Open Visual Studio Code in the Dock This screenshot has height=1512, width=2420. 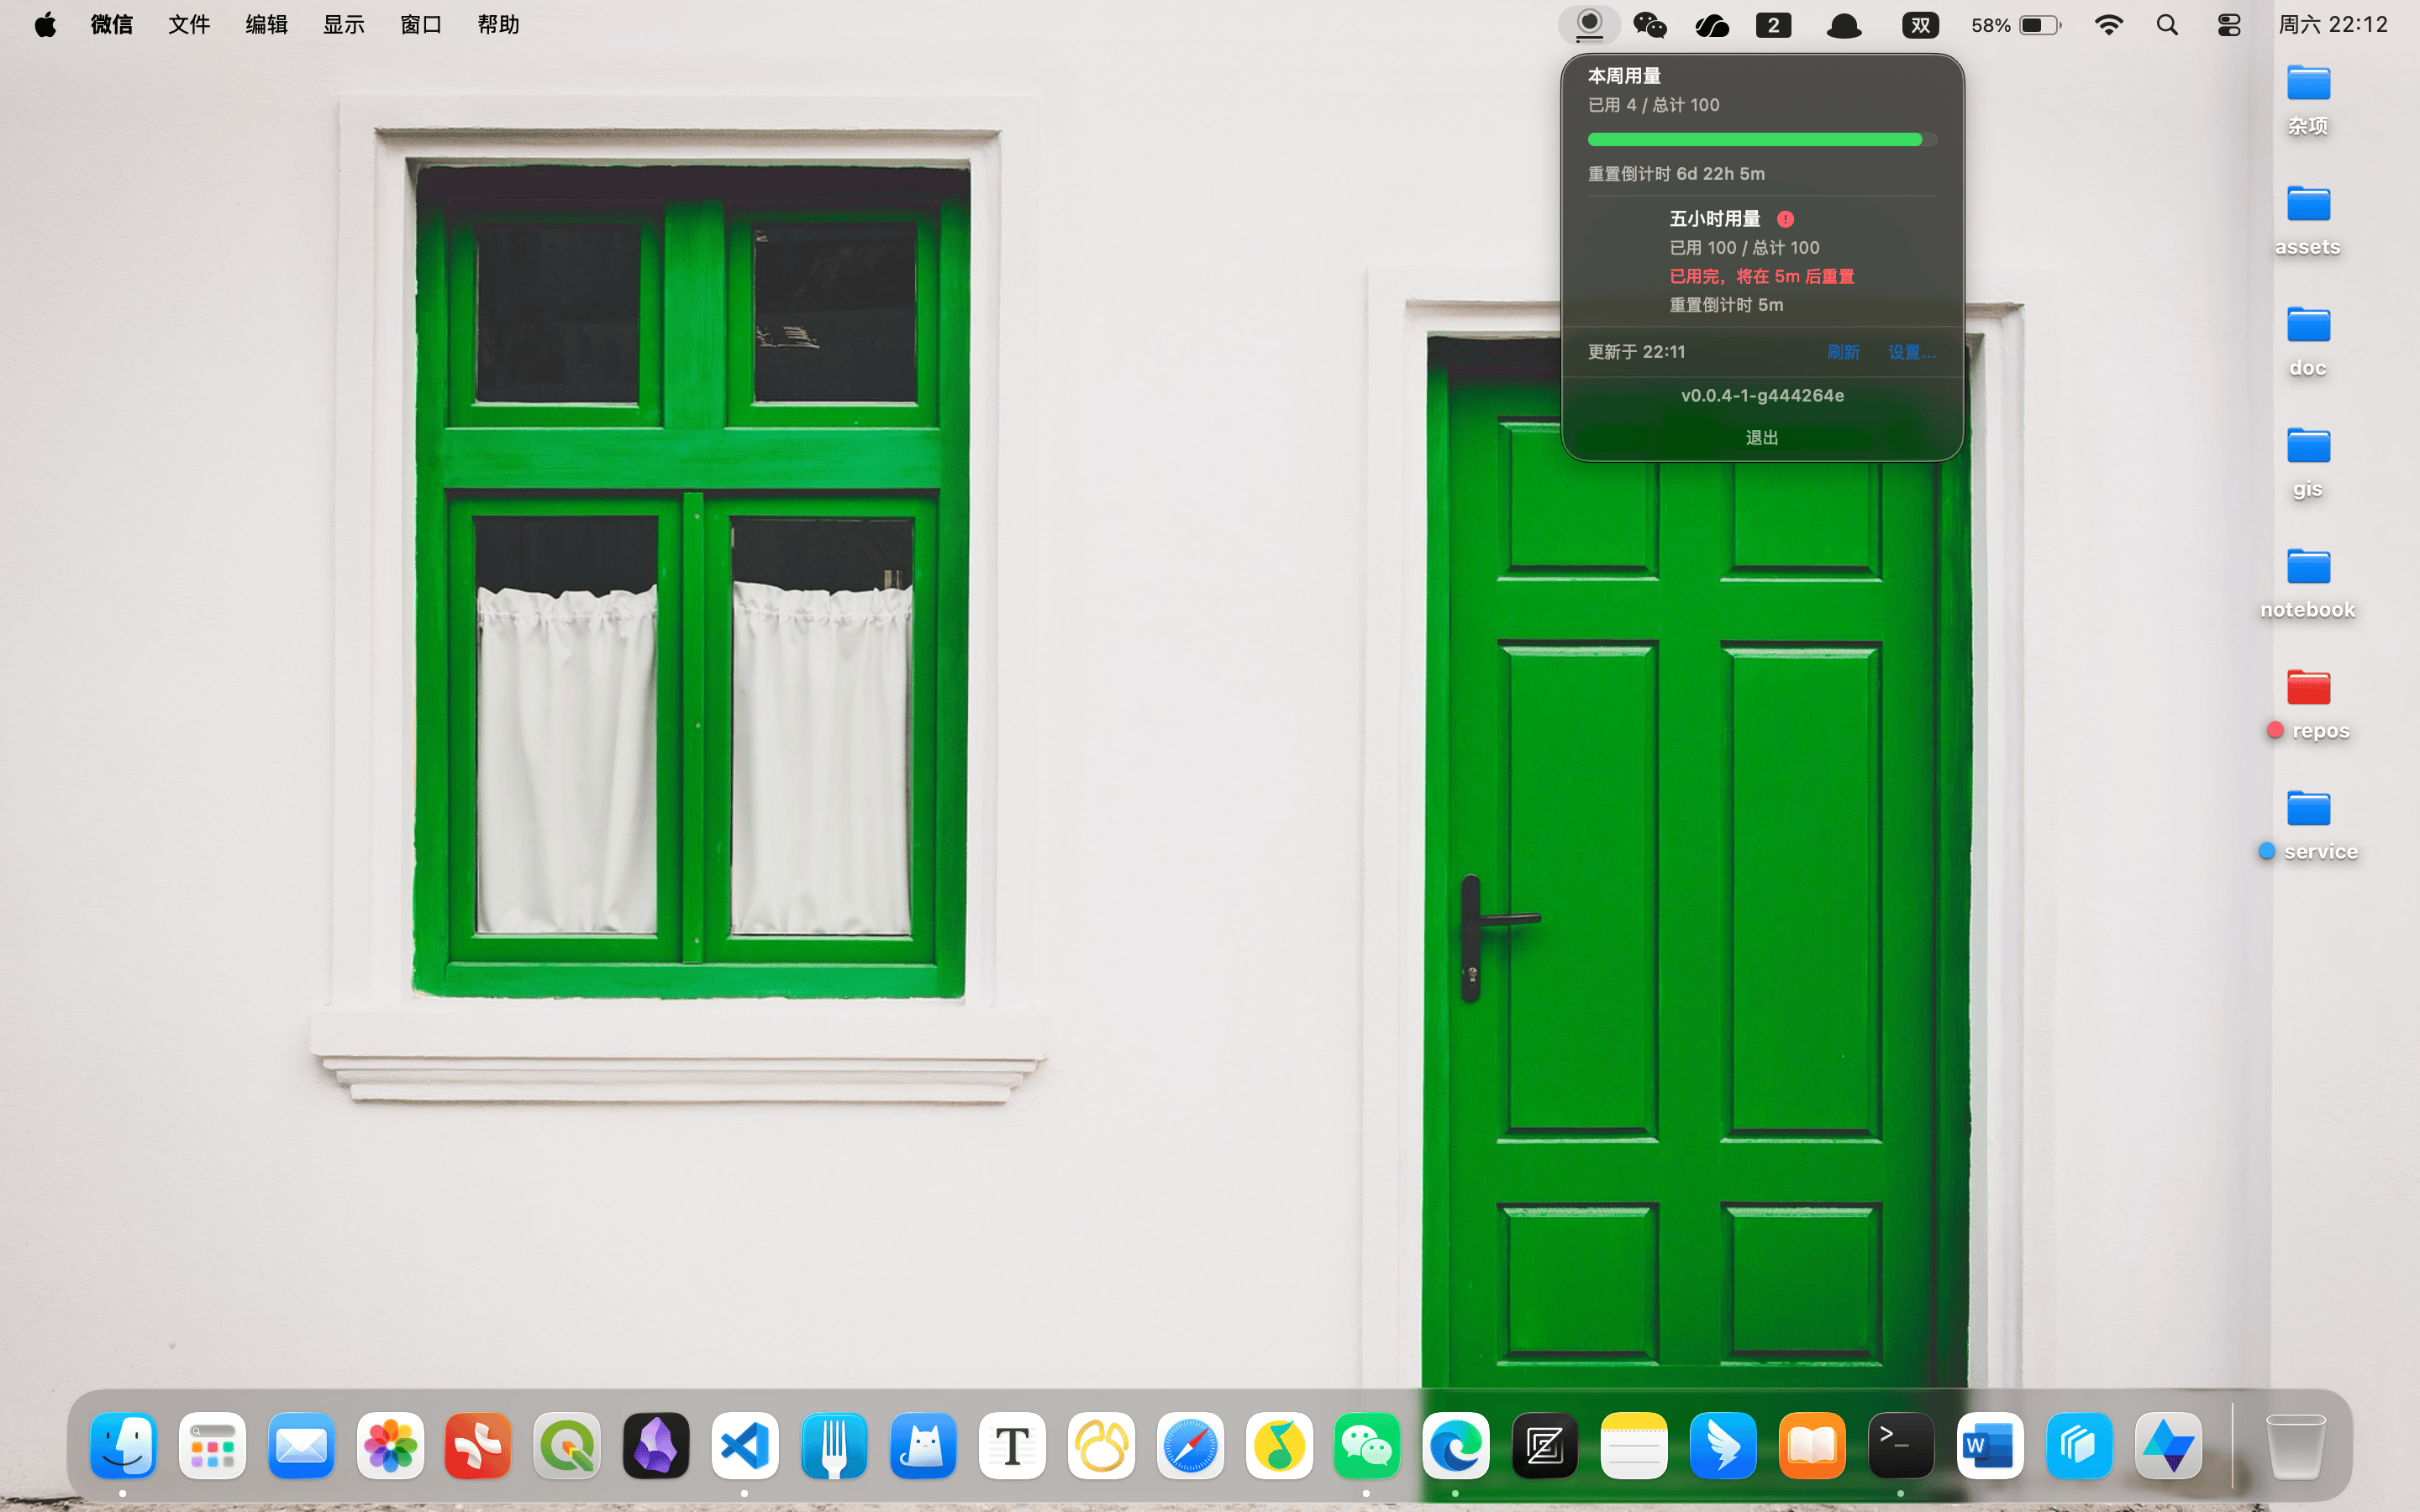[745, 1446]
